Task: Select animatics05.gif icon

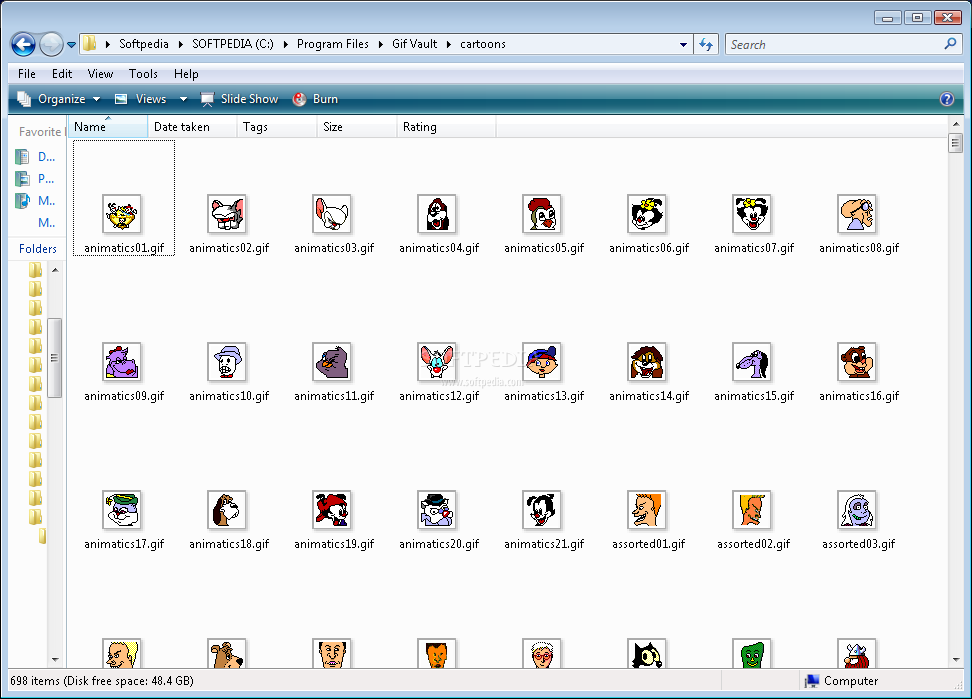Action: tap(542, 214)
